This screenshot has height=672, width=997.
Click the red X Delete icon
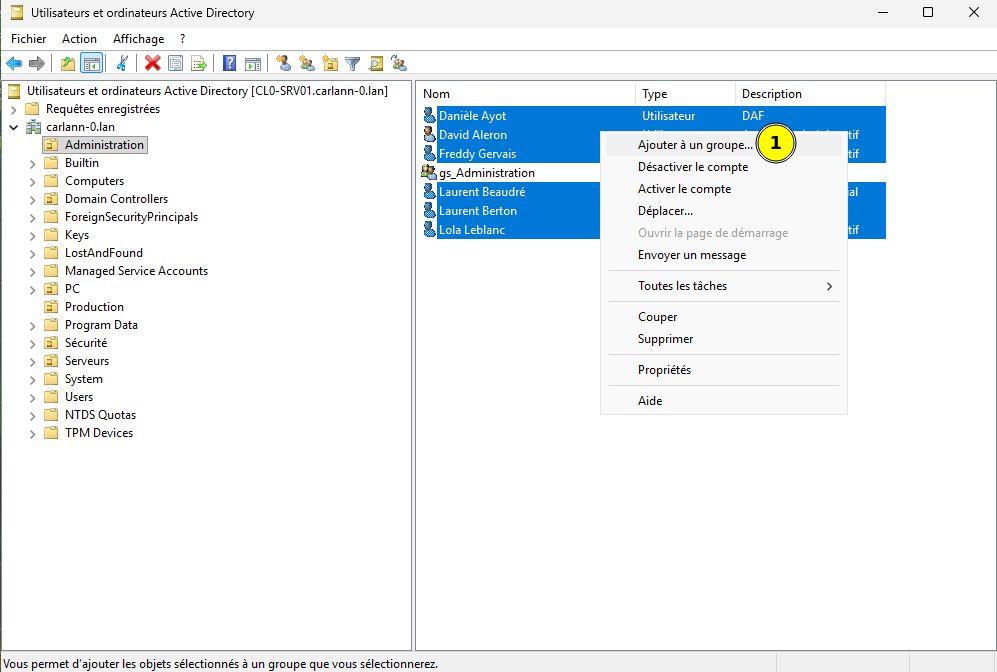(153, 64)
